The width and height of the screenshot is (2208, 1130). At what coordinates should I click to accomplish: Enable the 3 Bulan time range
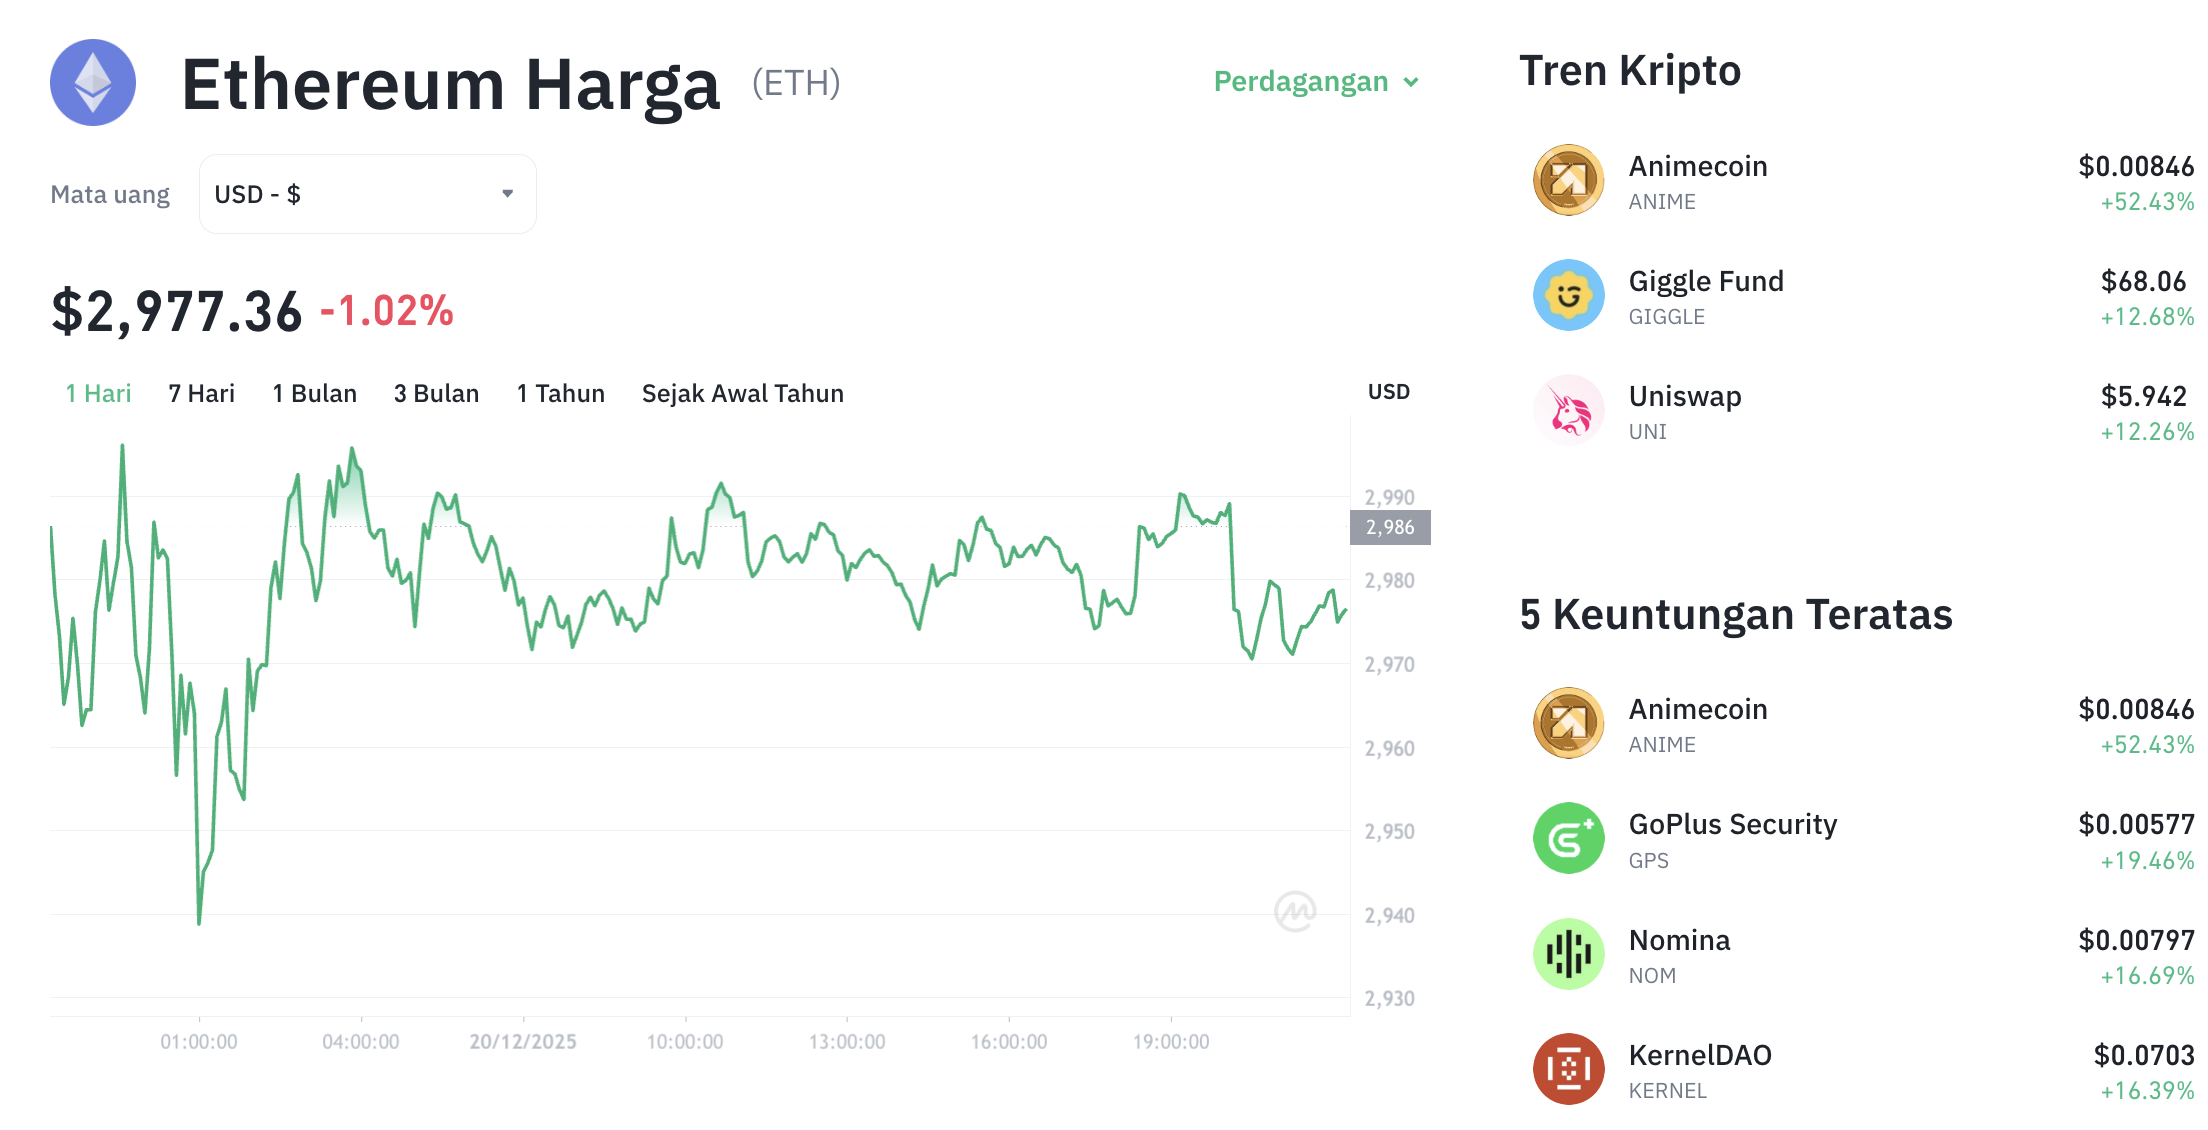436,393
